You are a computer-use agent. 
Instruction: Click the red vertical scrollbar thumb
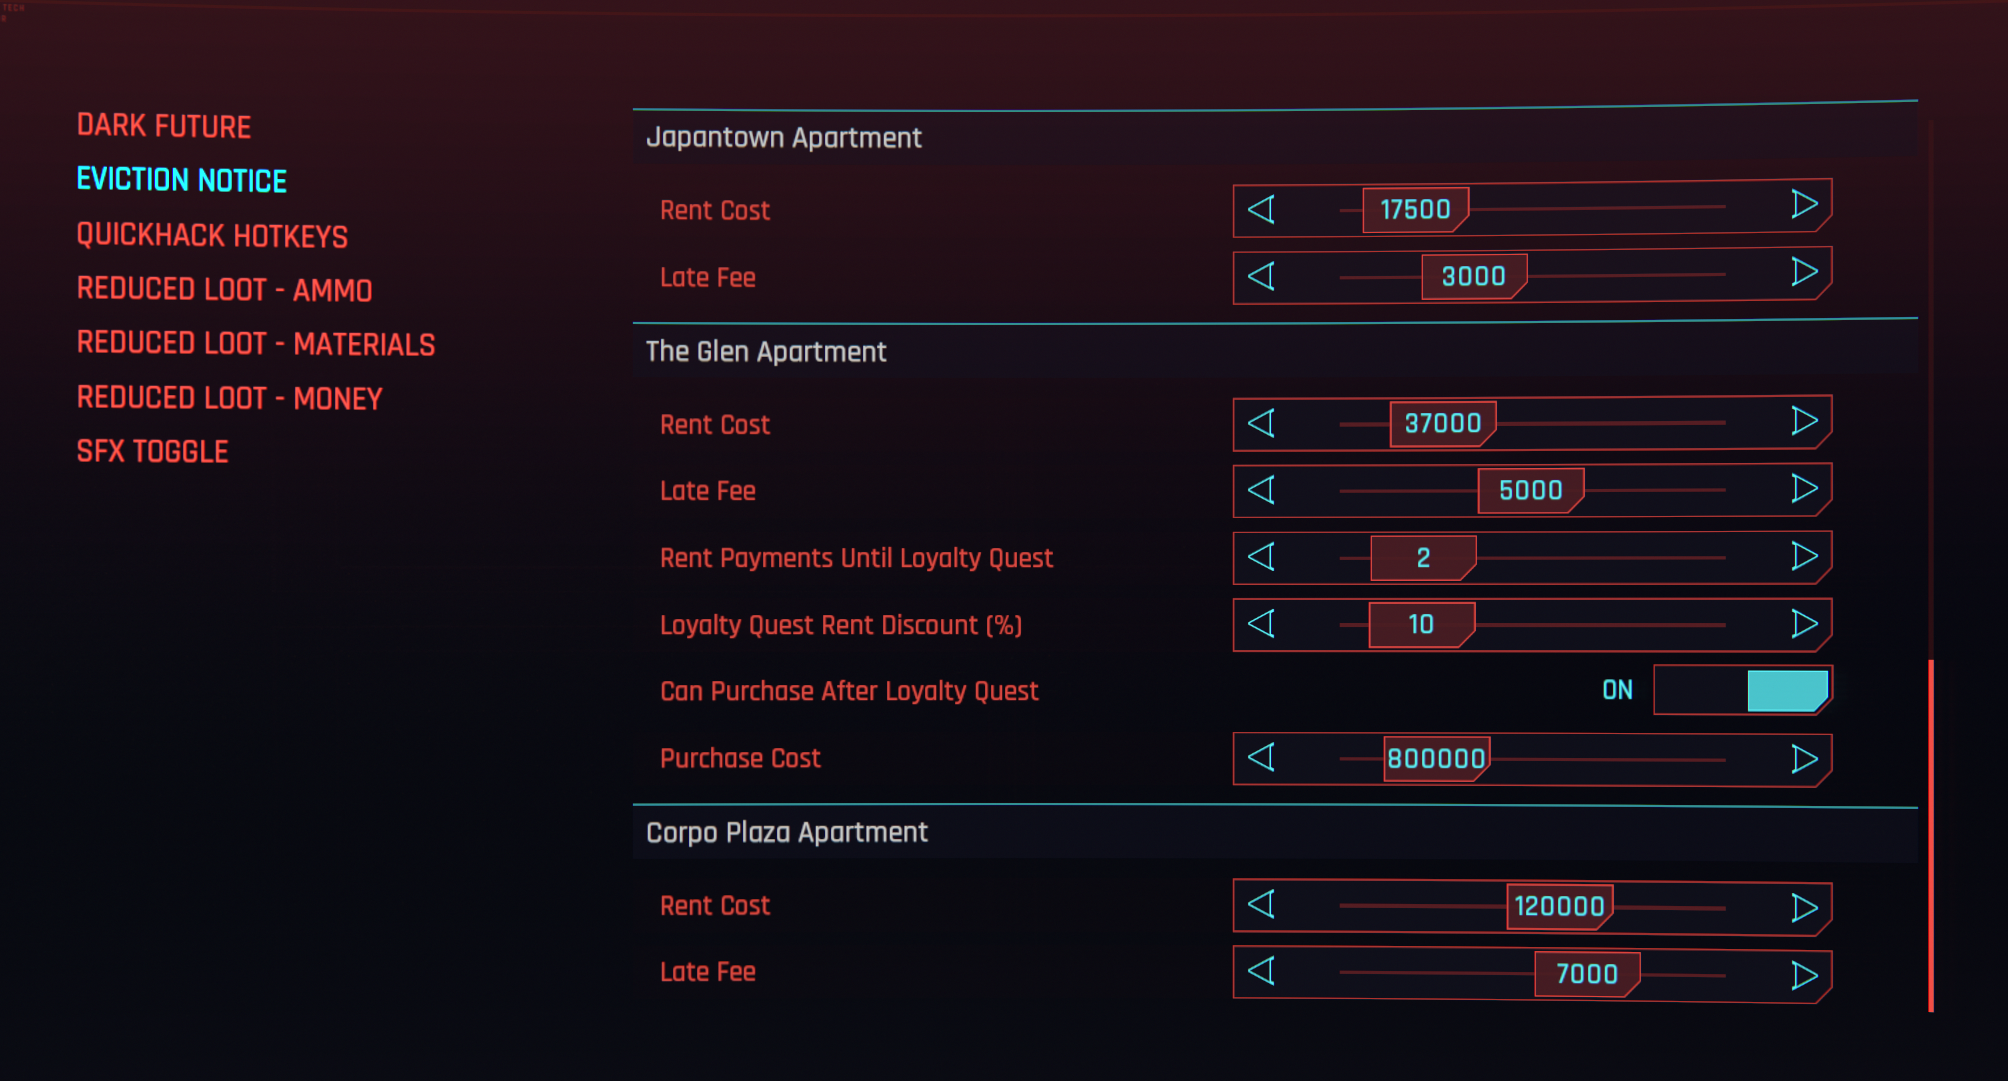pyautogui.click(x=1931, y=835)
